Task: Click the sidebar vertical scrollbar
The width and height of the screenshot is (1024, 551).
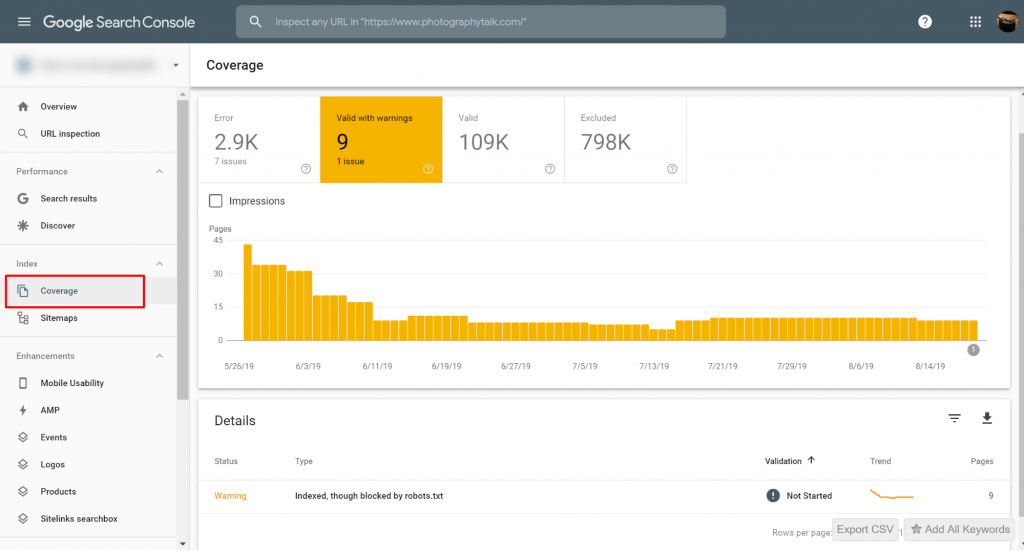Action: 182,250
